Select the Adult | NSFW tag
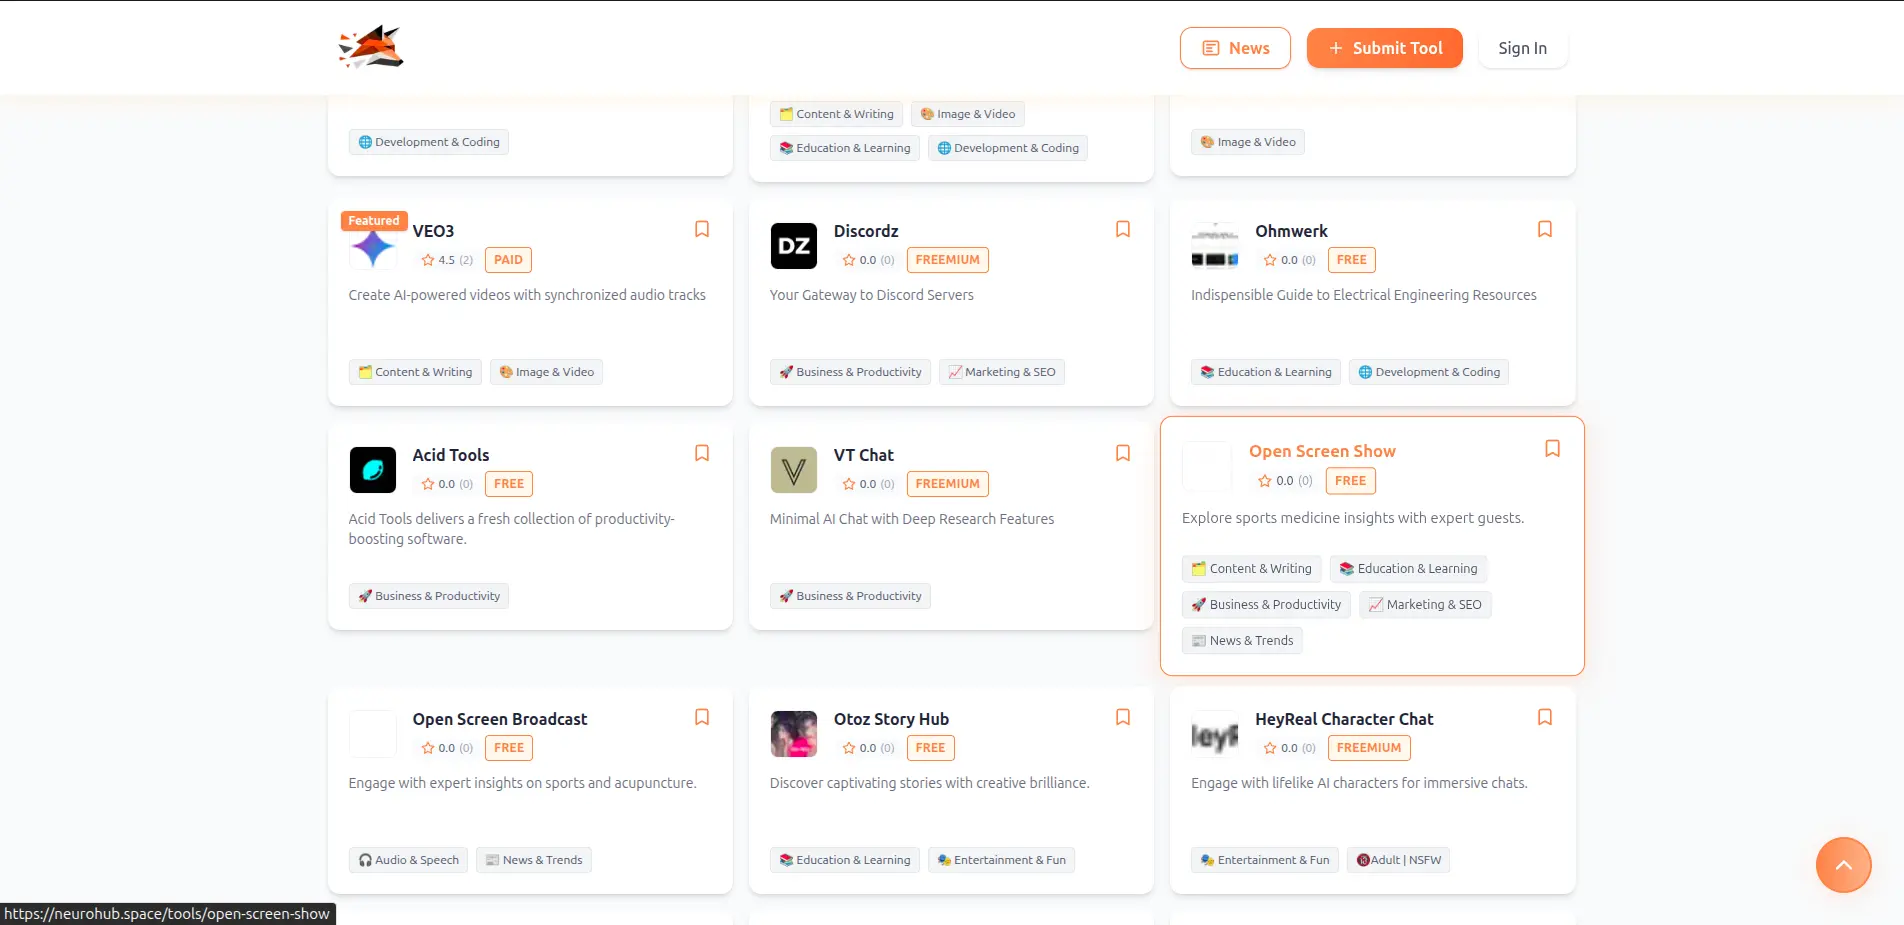The height and width of the screenshot is (925, 1904). point(1398,860)
